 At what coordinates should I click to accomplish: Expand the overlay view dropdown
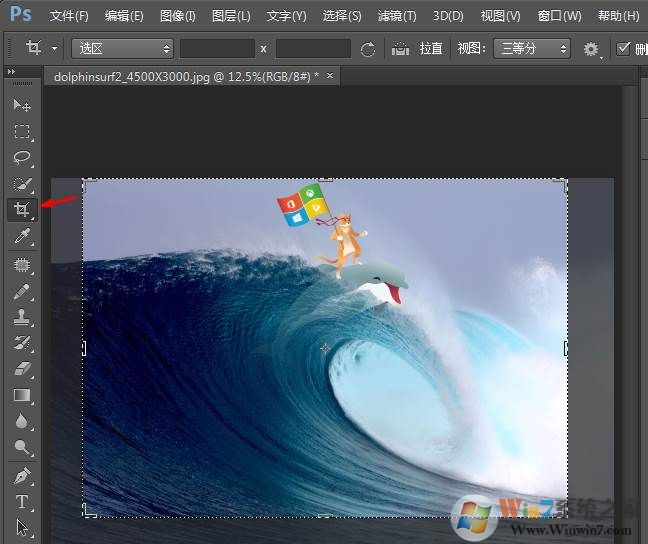coord(532,48)
